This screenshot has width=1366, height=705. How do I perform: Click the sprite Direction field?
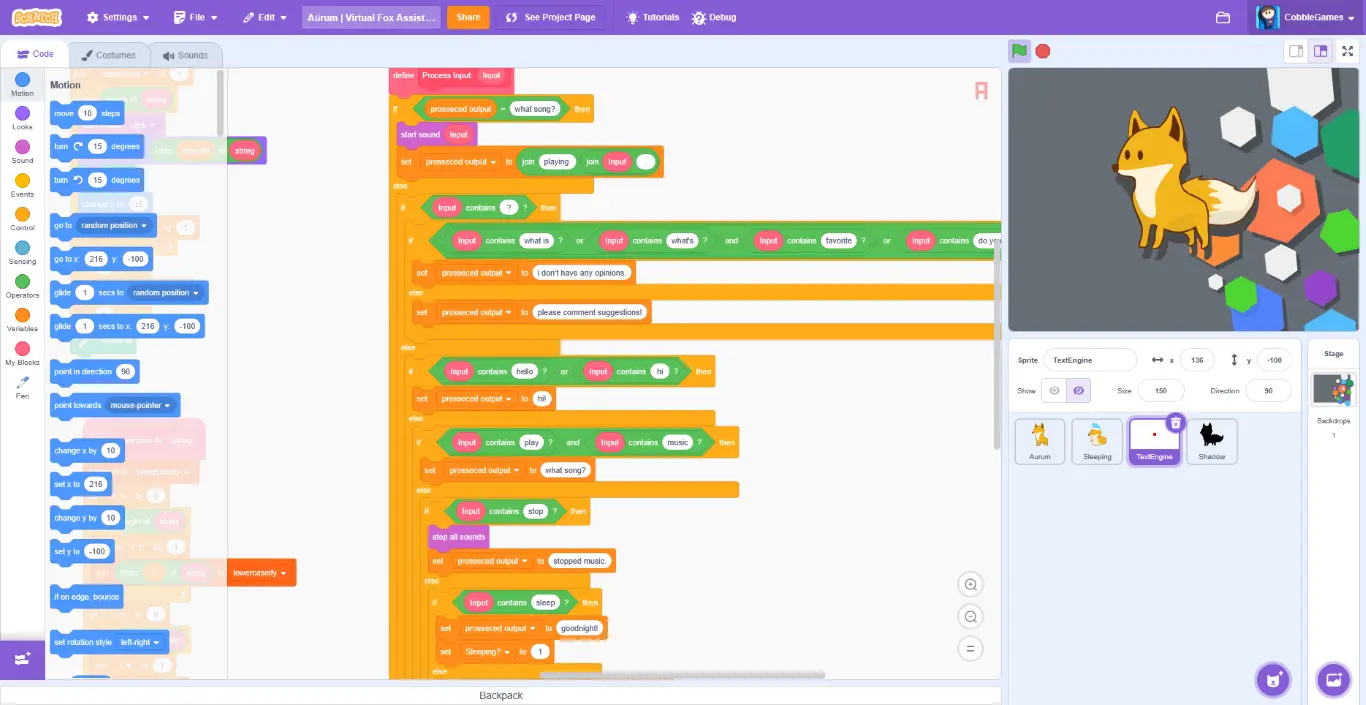(x=1268, y=391)
